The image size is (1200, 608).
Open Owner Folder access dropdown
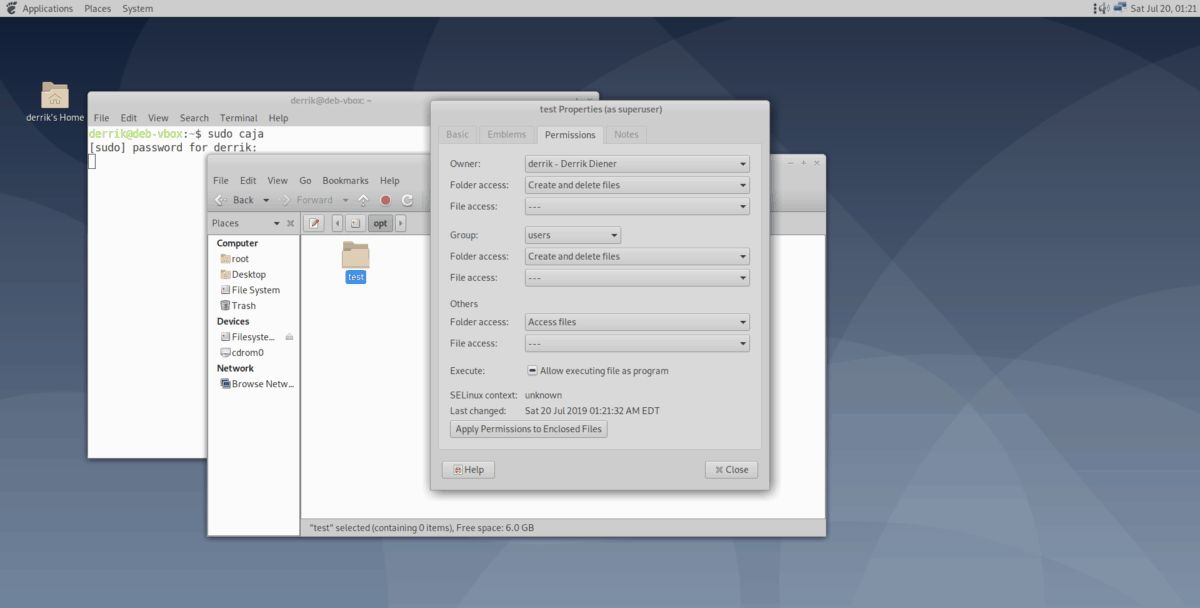tap(637, 185)
